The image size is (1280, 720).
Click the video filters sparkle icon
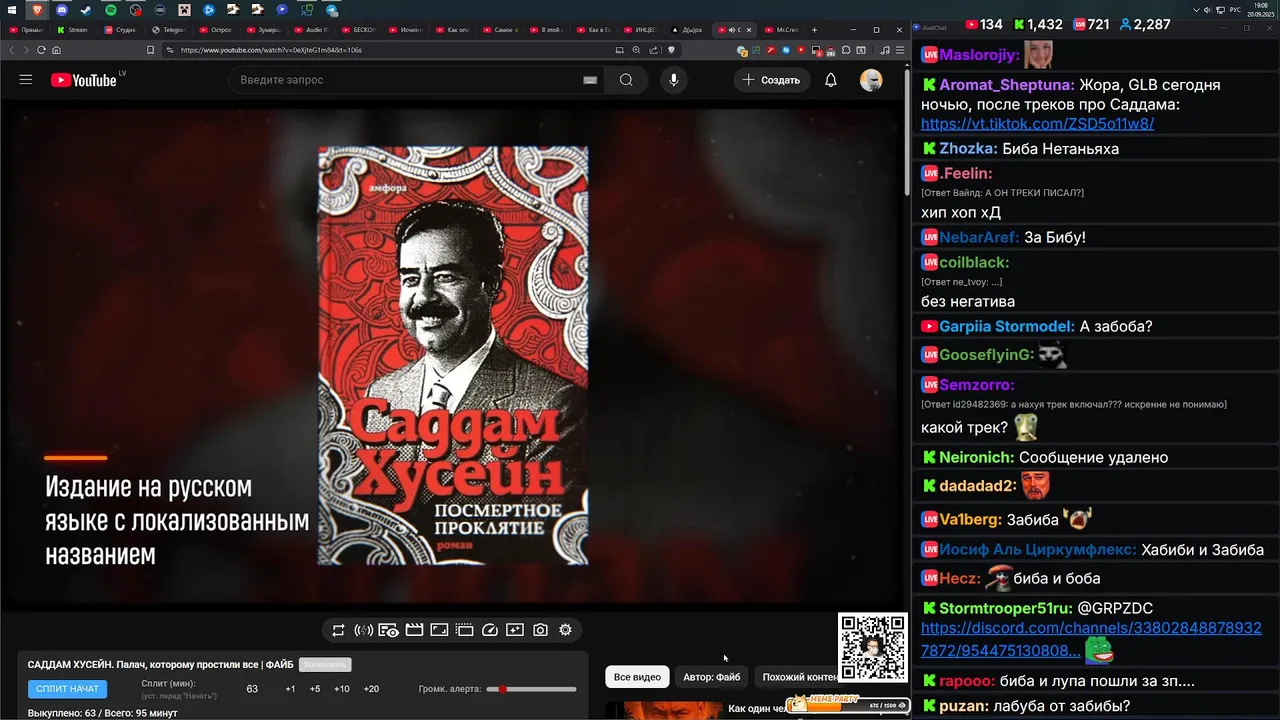(x=515, y=630)
